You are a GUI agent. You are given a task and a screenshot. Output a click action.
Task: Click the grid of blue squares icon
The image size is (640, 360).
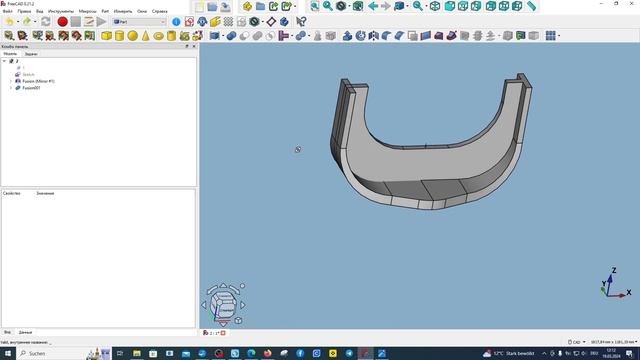tap(550, 36)
